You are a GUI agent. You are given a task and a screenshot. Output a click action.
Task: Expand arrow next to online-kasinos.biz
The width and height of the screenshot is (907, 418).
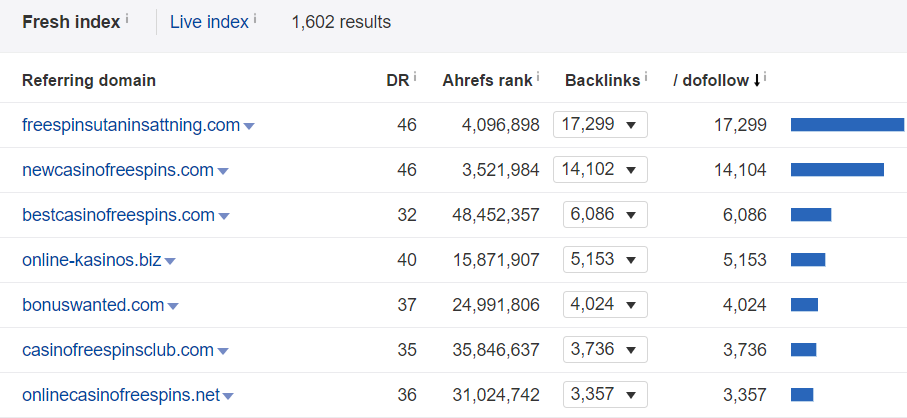170,262
